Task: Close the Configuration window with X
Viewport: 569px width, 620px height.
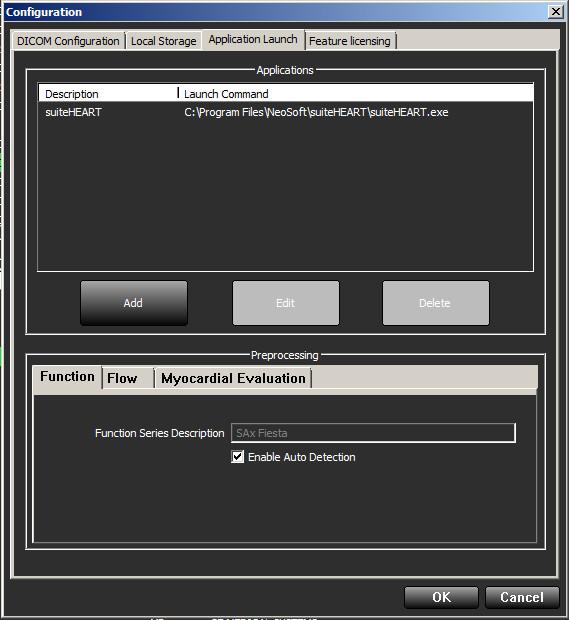Action: [x=556, y=11]
